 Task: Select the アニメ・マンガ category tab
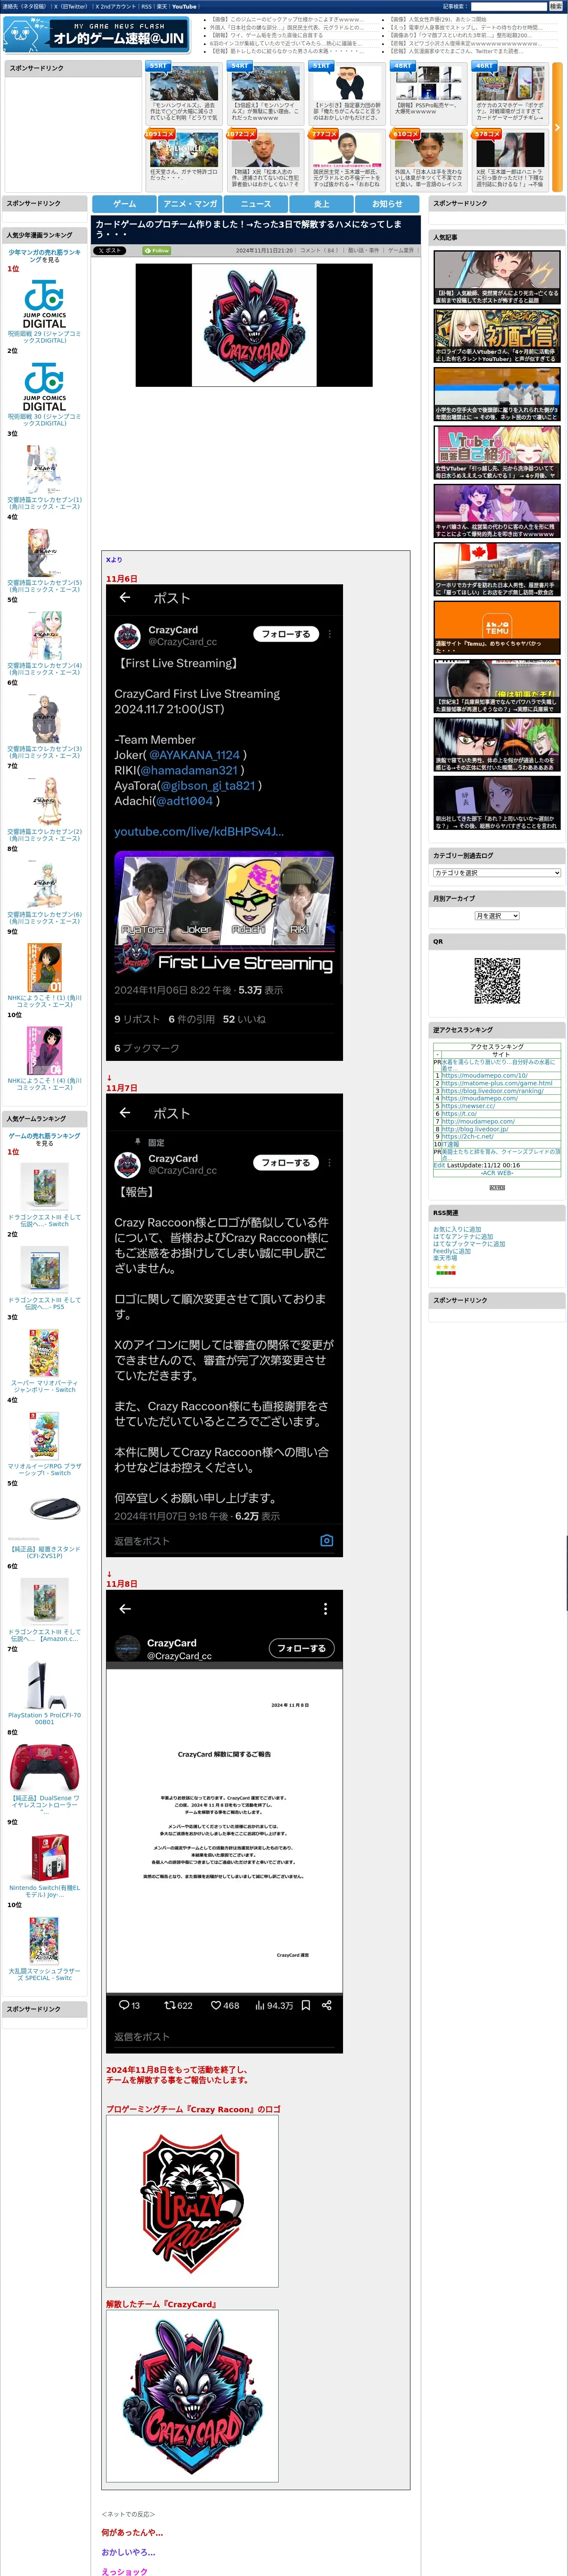[190, 204]
